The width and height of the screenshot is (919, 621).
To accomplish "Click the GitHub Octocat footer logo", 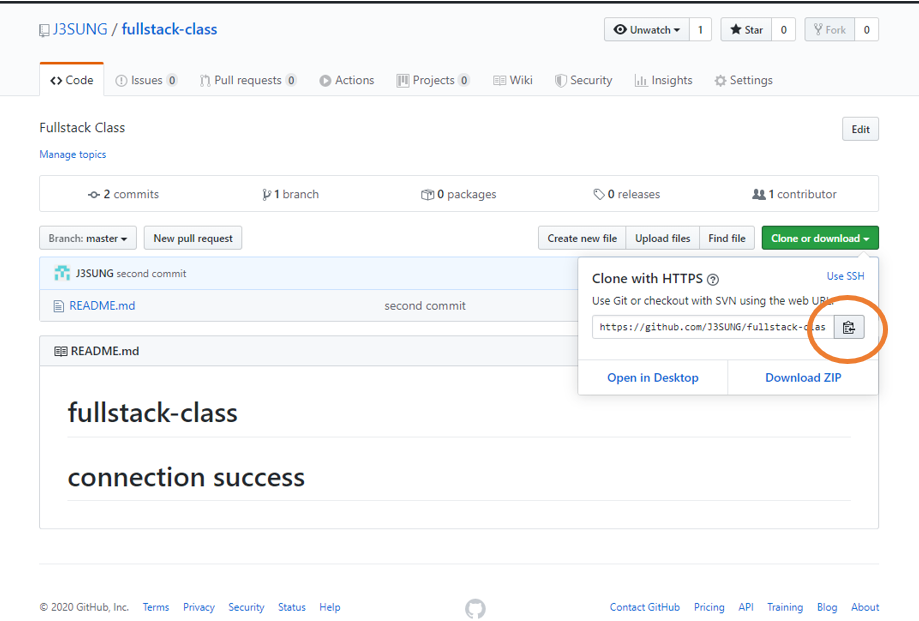I will coord(475,608).
